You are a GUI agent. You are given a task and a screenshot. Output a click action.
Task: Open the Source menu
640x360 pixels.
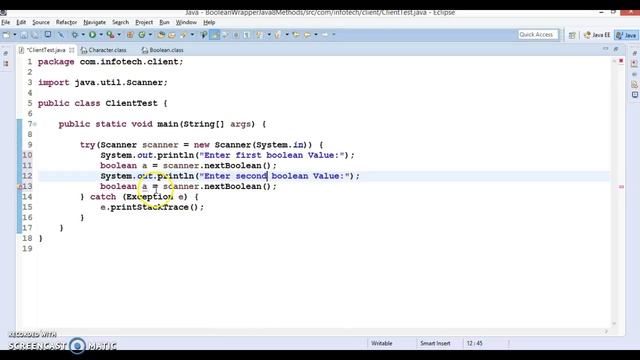tap(41, 22)
